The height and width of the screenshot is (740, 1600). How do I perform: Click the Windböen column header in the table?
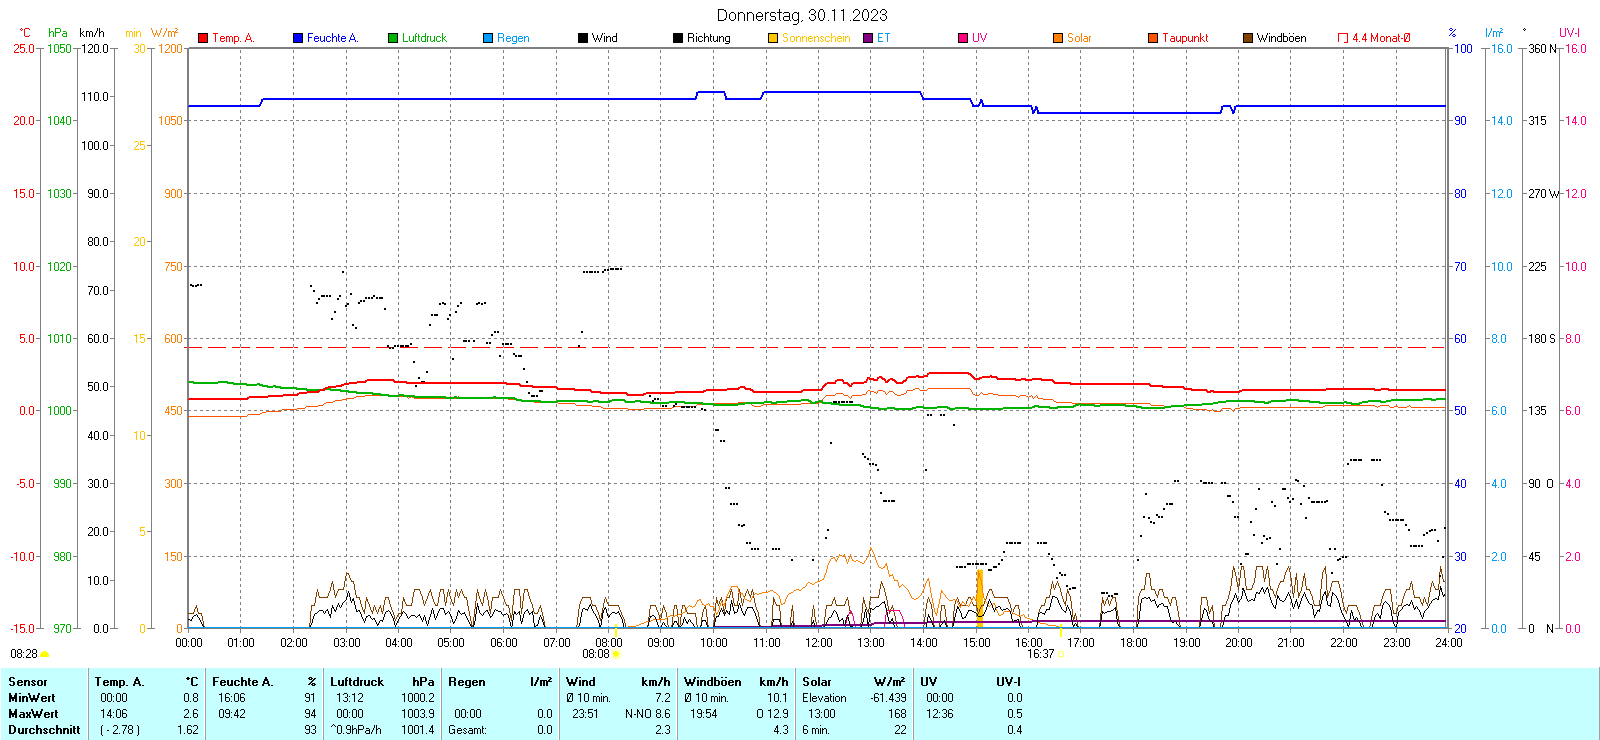tap(713, 682)
